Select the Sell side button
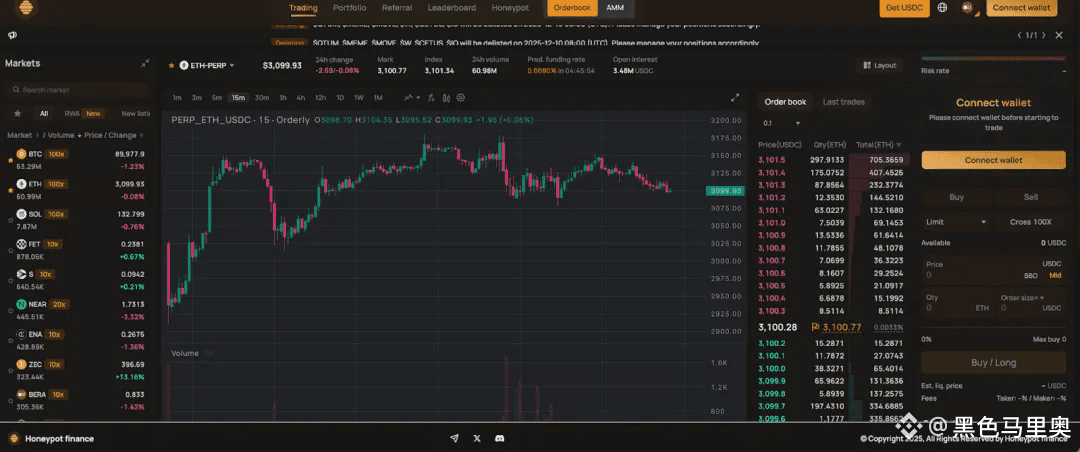Screen dimensions: 1080x452 tap(1030, 197)
